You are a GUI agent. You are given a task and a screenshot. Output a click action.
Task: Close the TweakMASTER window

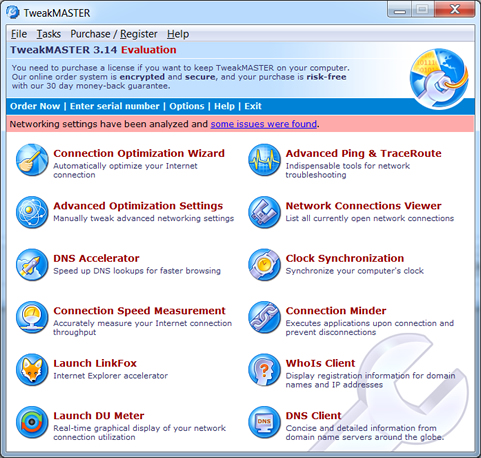(x=455, y=10)
